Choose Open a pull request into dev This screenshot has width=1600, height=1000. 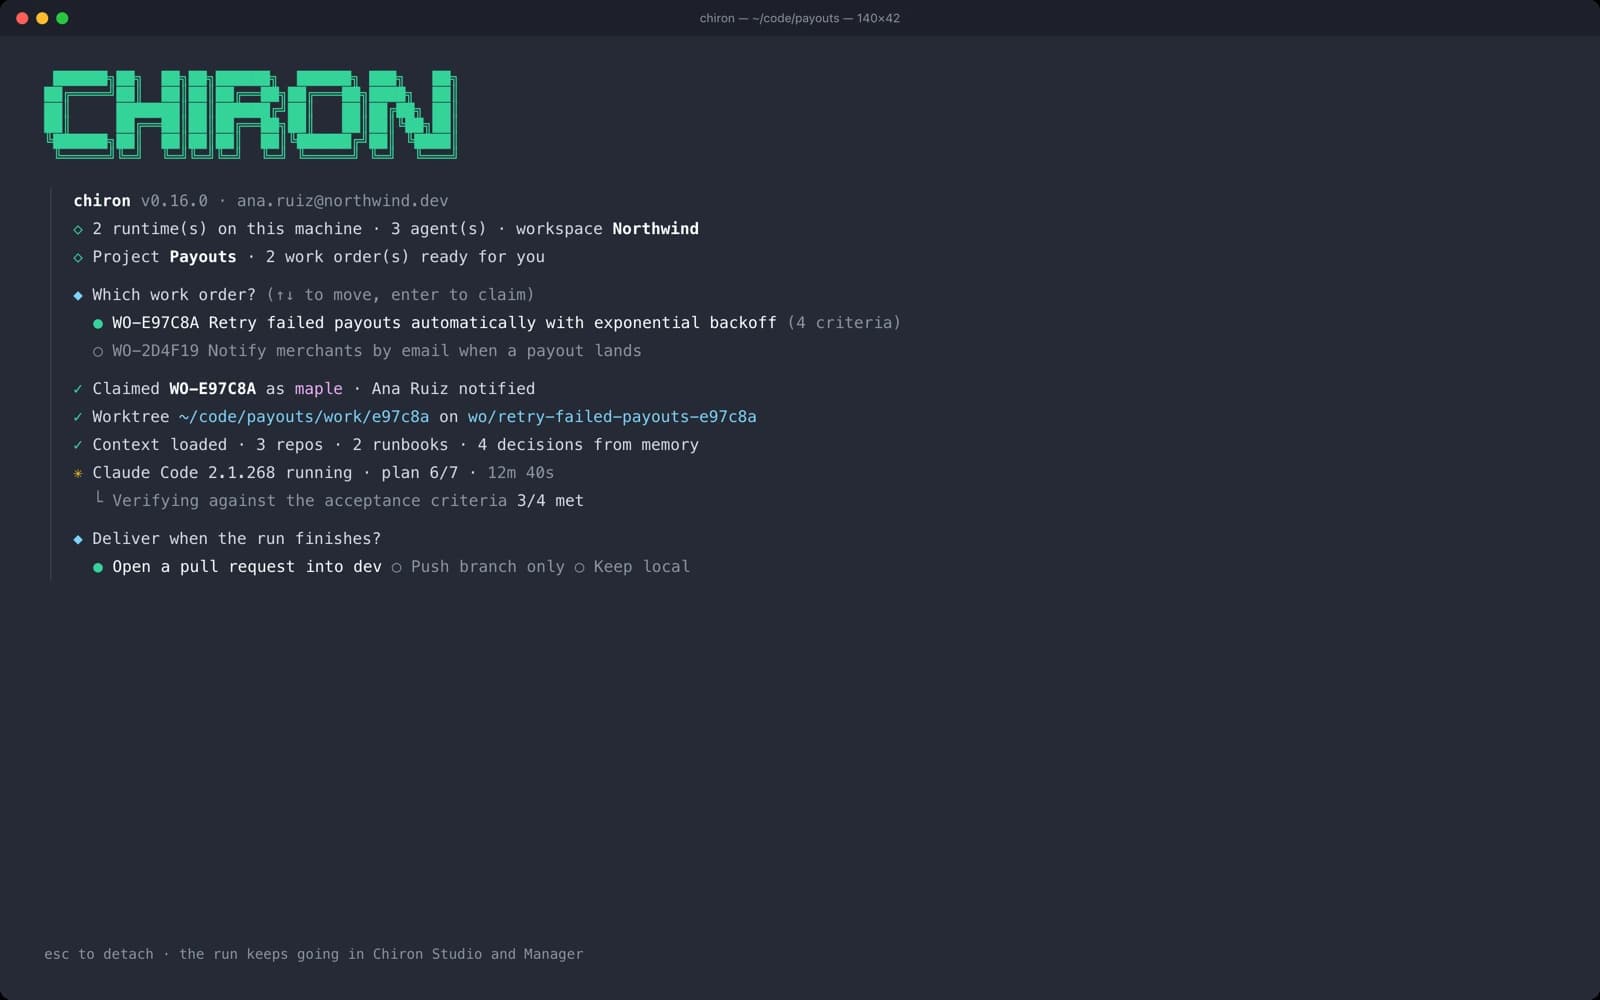(x=237, y=567)
